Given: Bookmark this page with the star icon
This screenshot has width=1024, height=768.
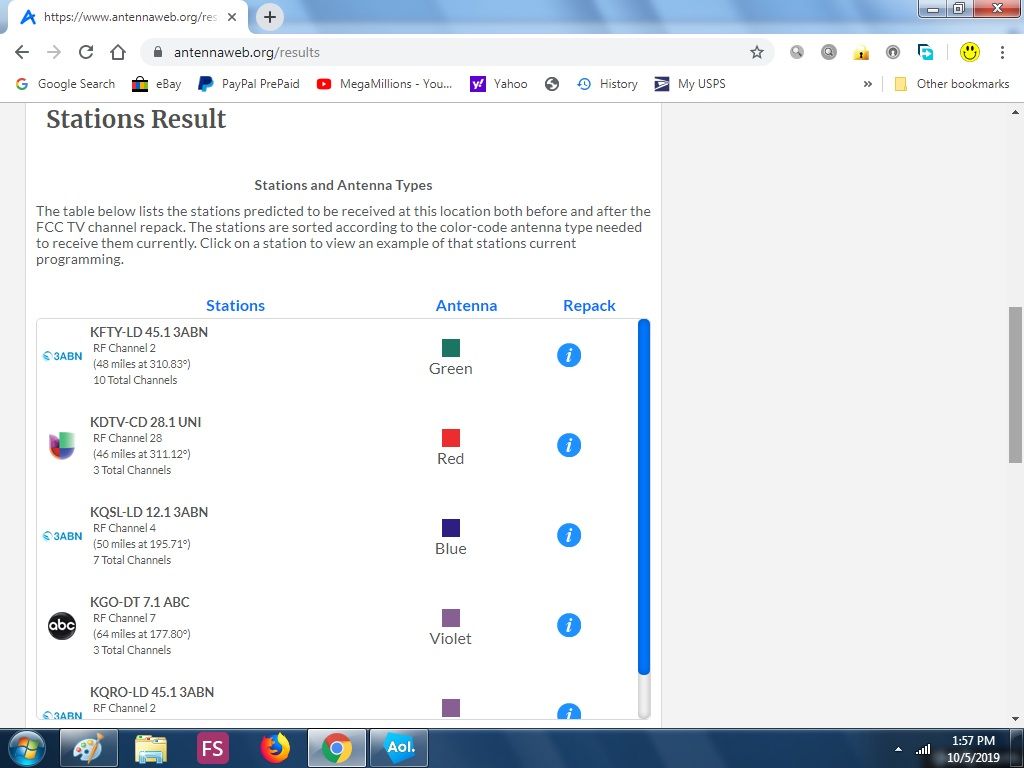Looking at the screenshot, I should click(x=756, y=52).
